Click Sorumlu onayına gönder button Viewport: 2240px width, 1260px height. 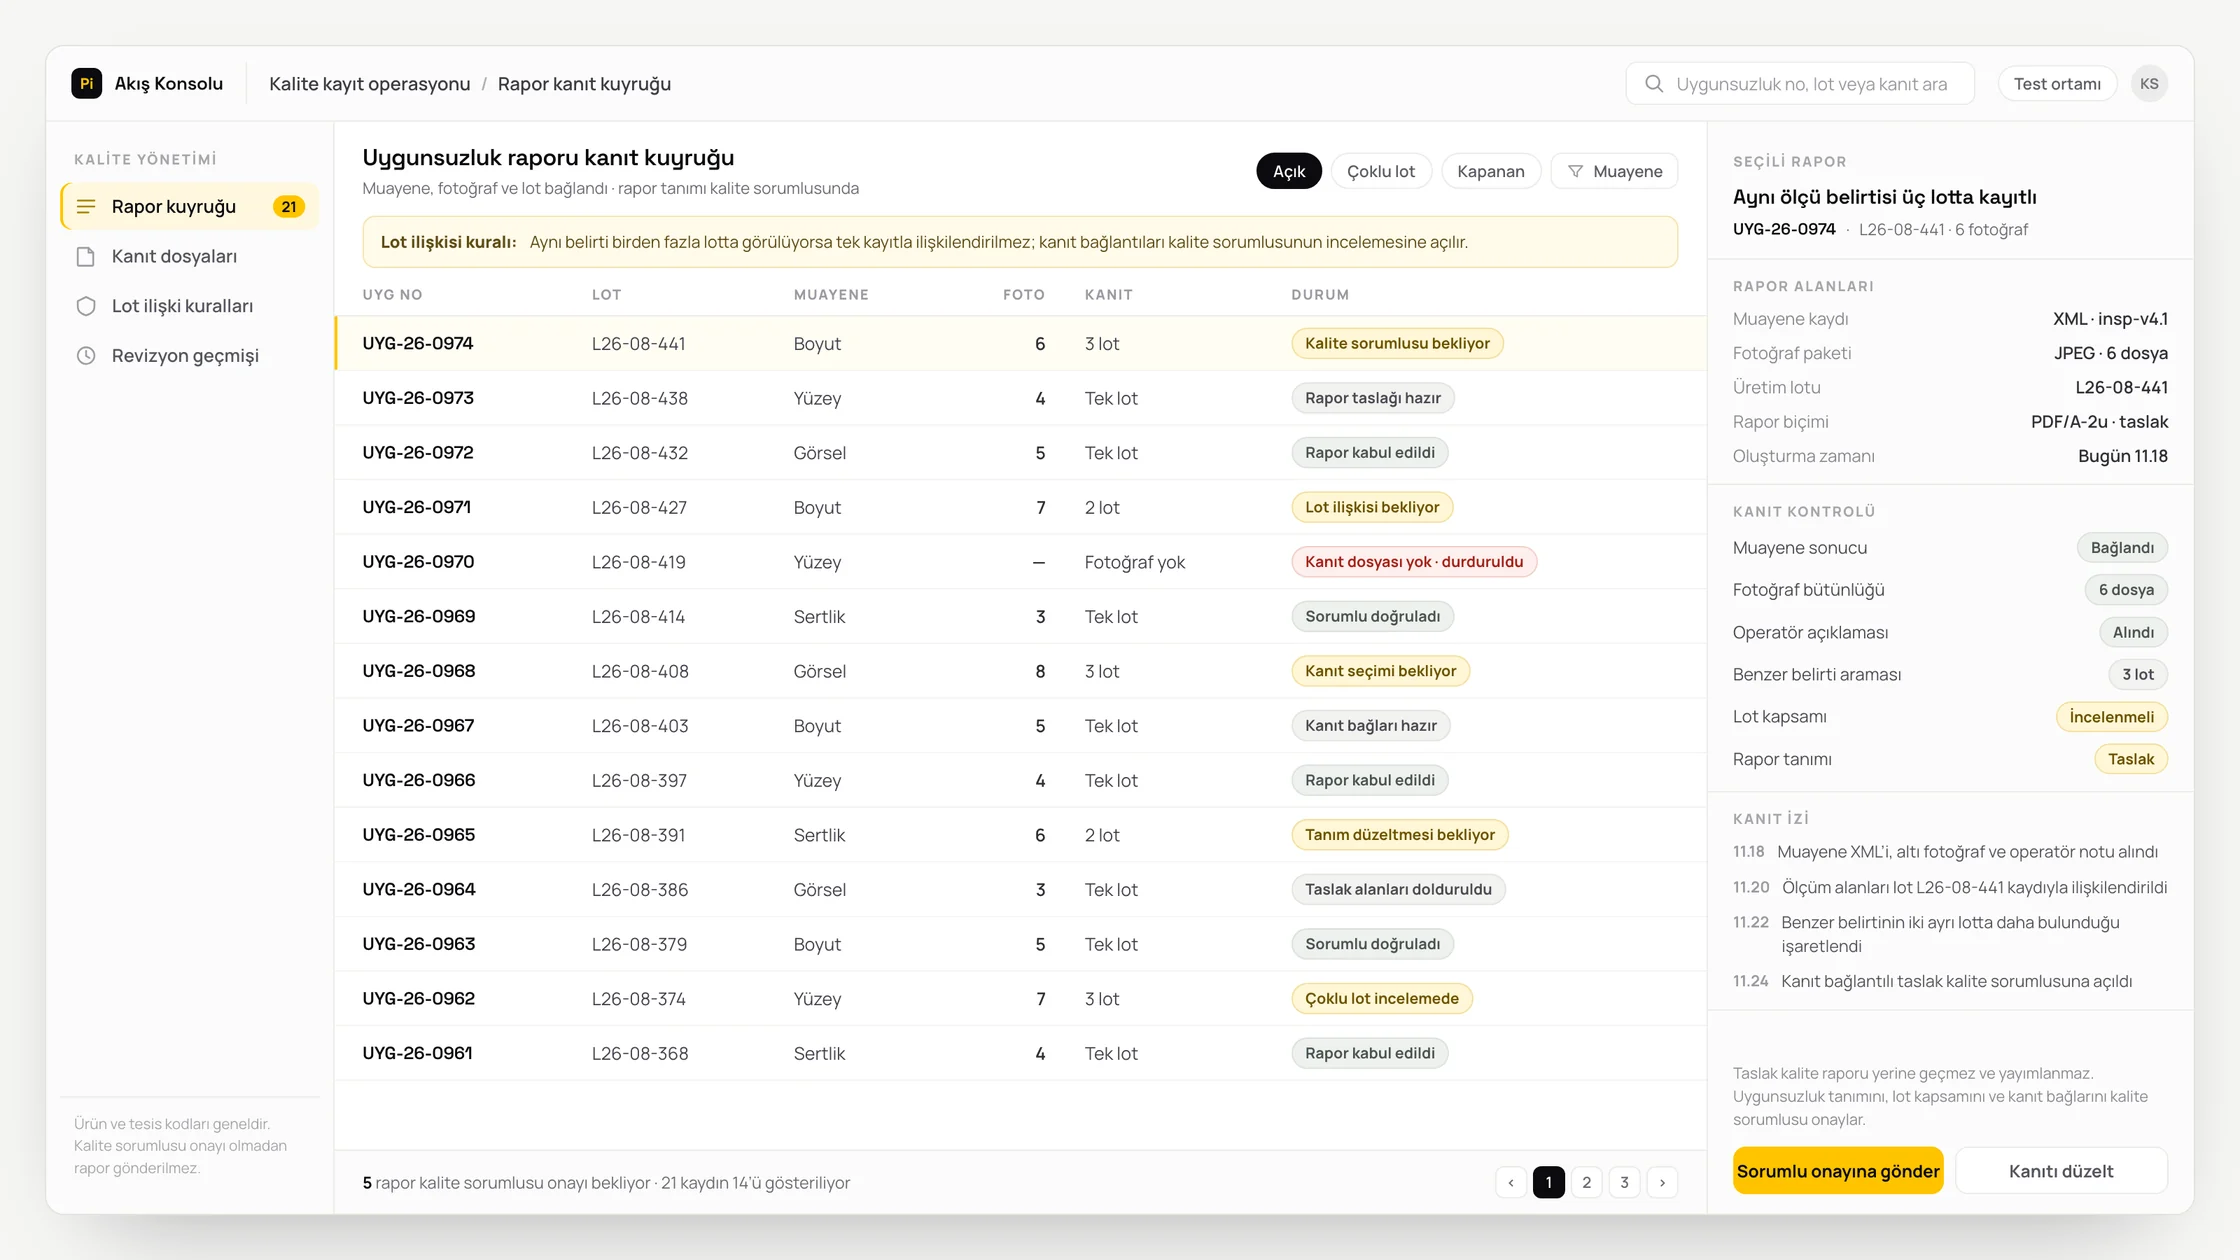tap(1838, 1171)
